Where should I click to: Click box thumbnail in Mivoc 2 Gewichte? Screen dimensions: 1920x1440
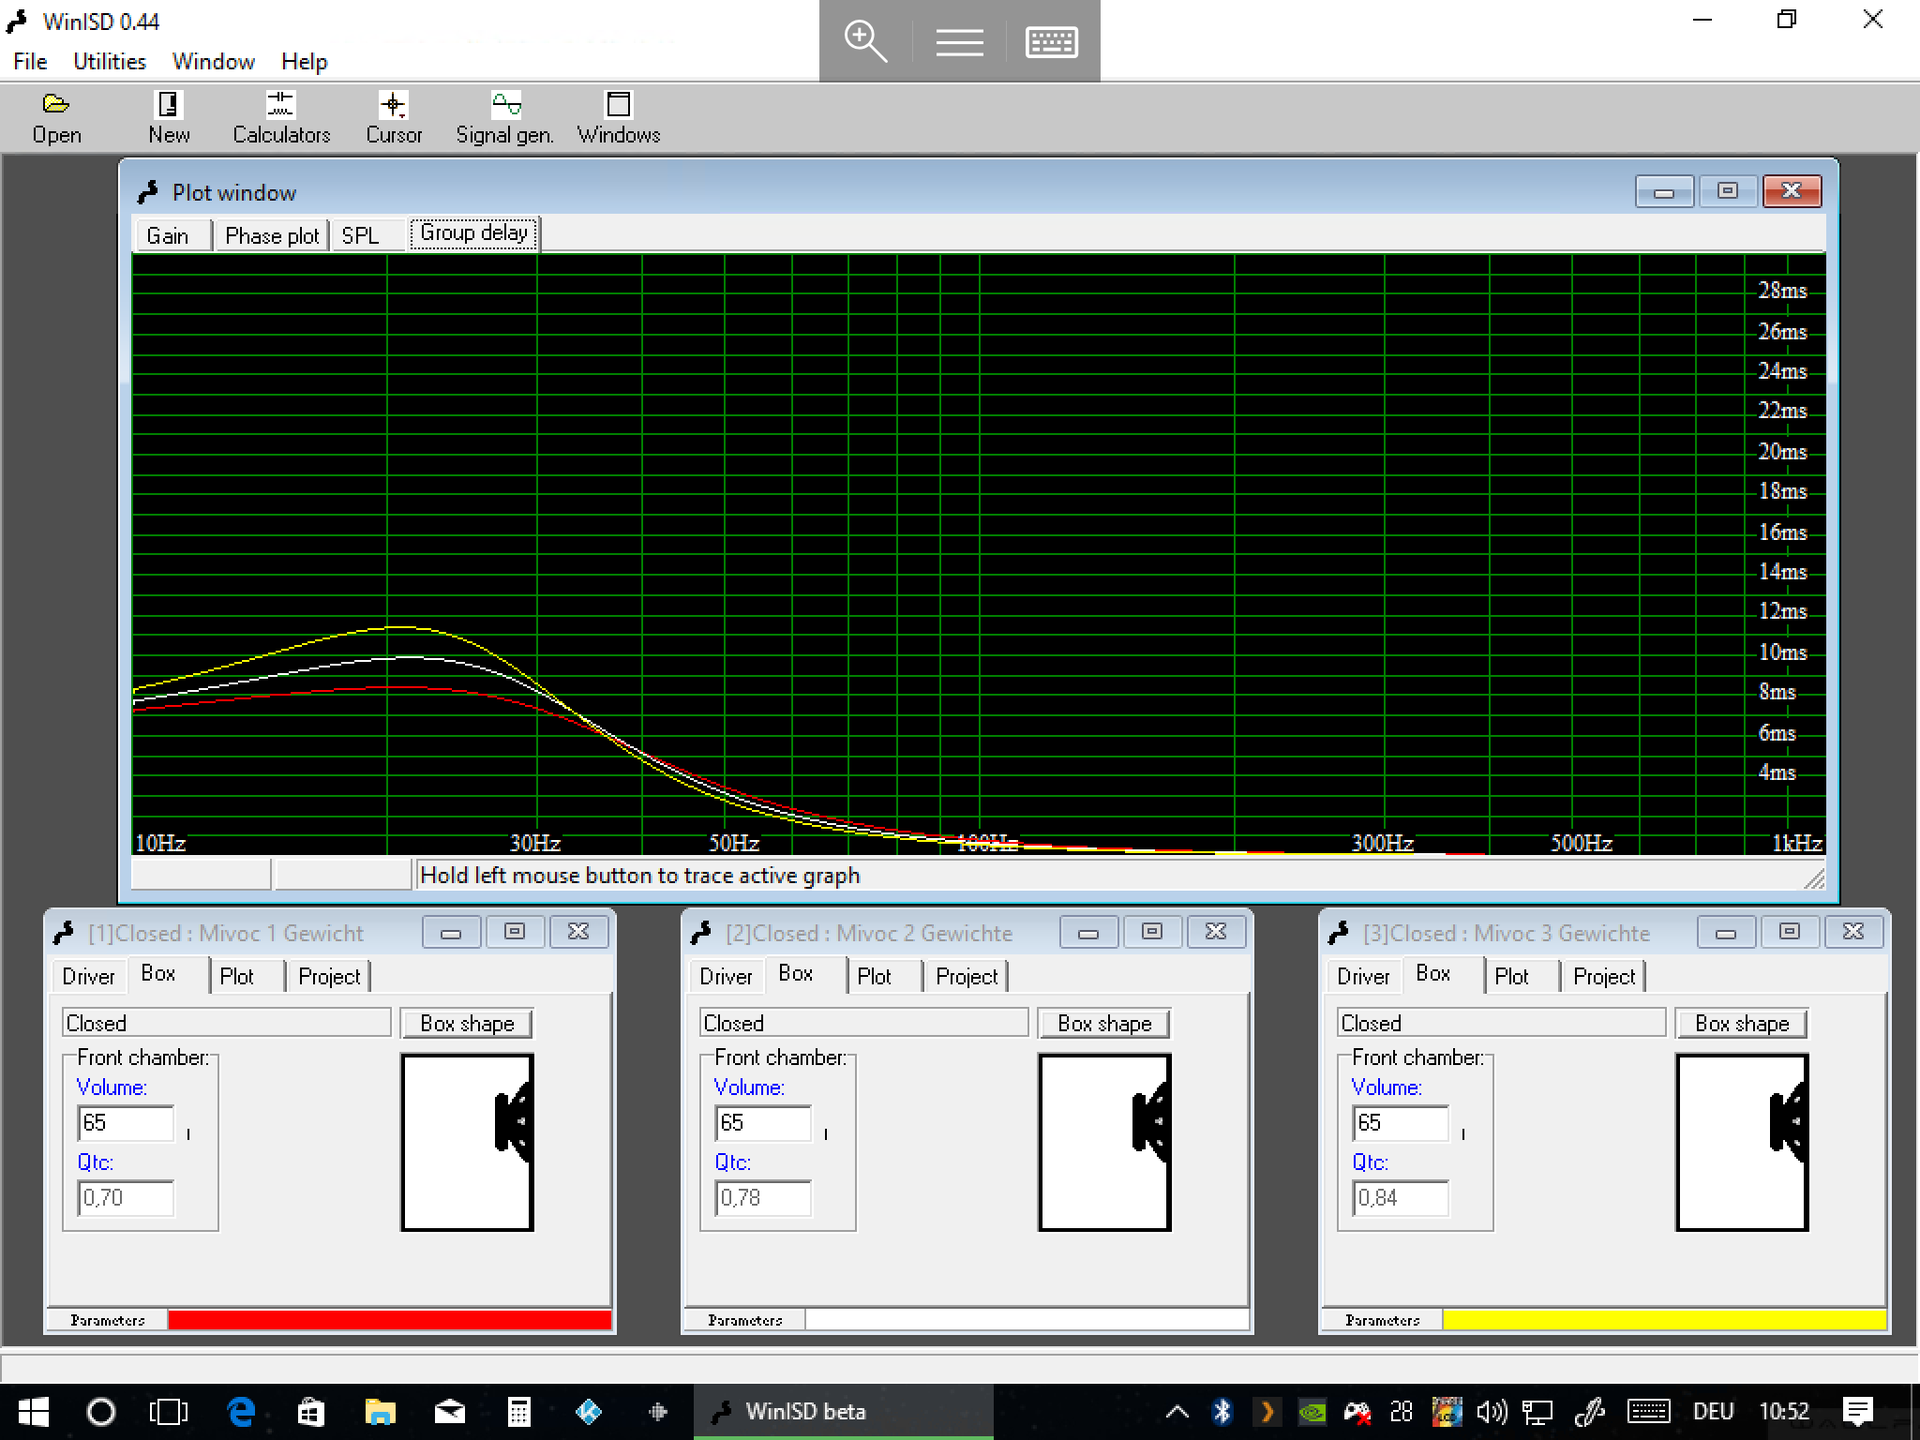tap(1105, 1142)
